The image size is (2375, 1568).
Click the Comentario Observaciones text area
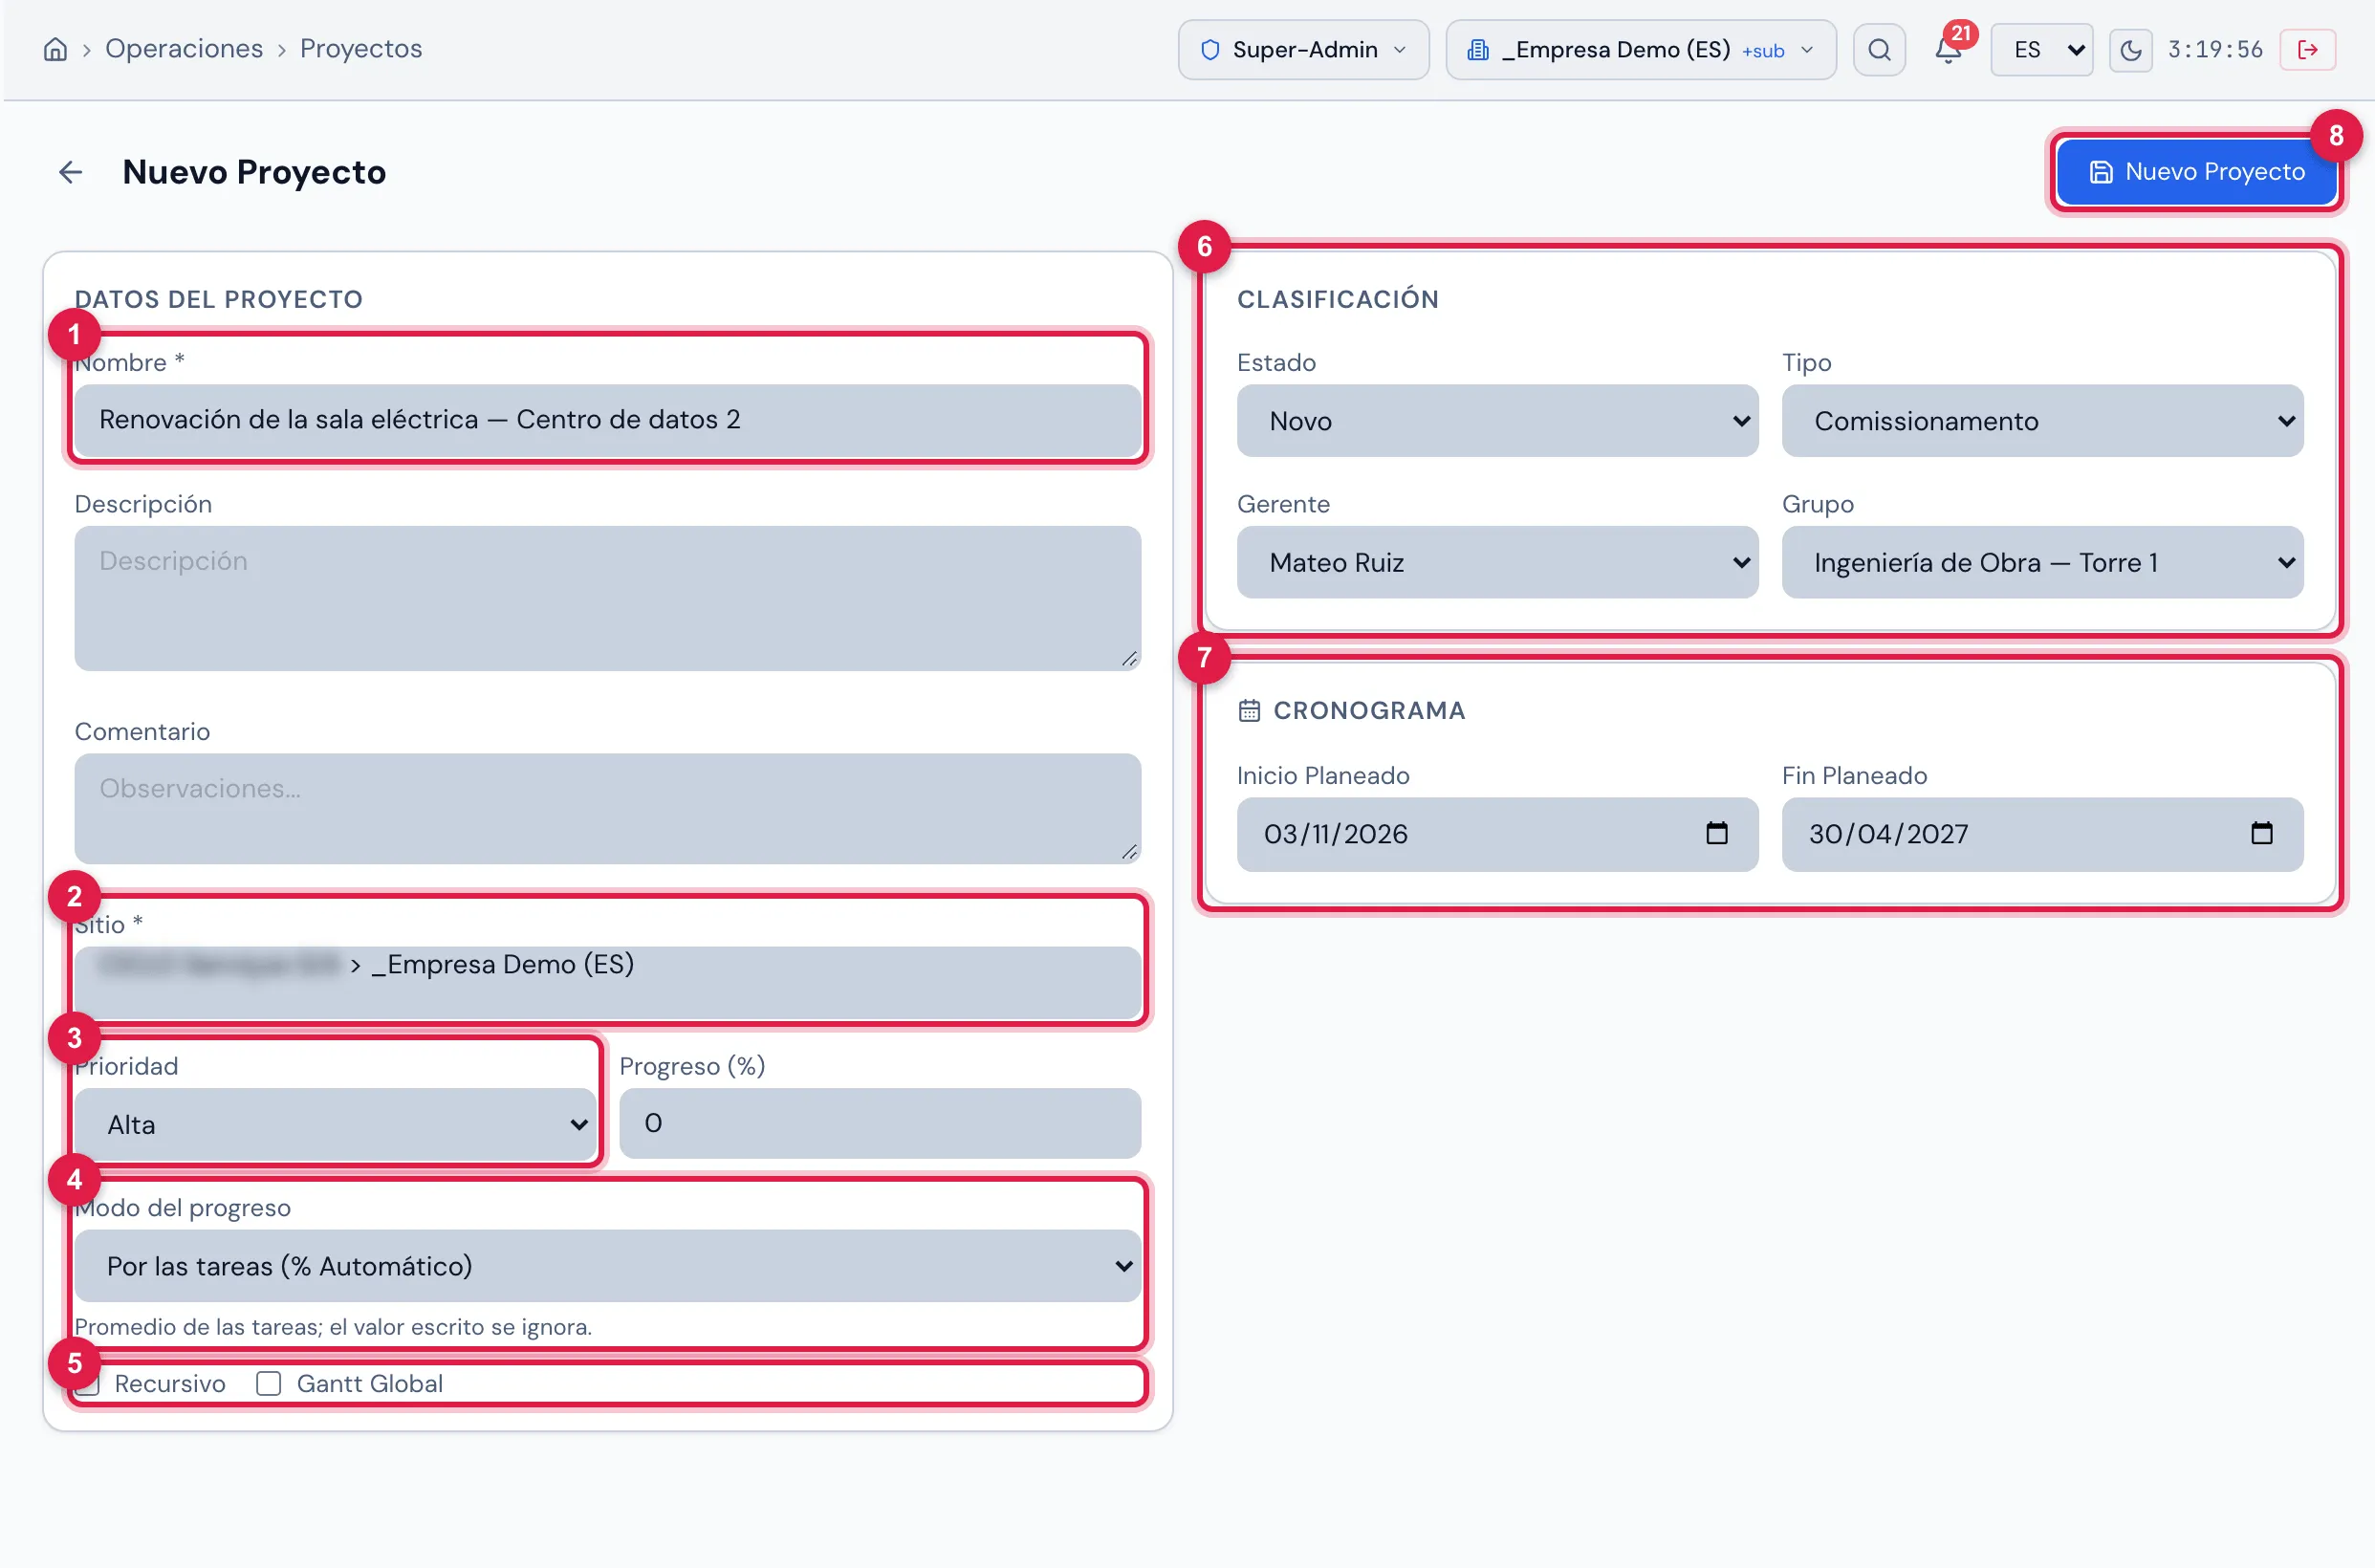(608, 808)
